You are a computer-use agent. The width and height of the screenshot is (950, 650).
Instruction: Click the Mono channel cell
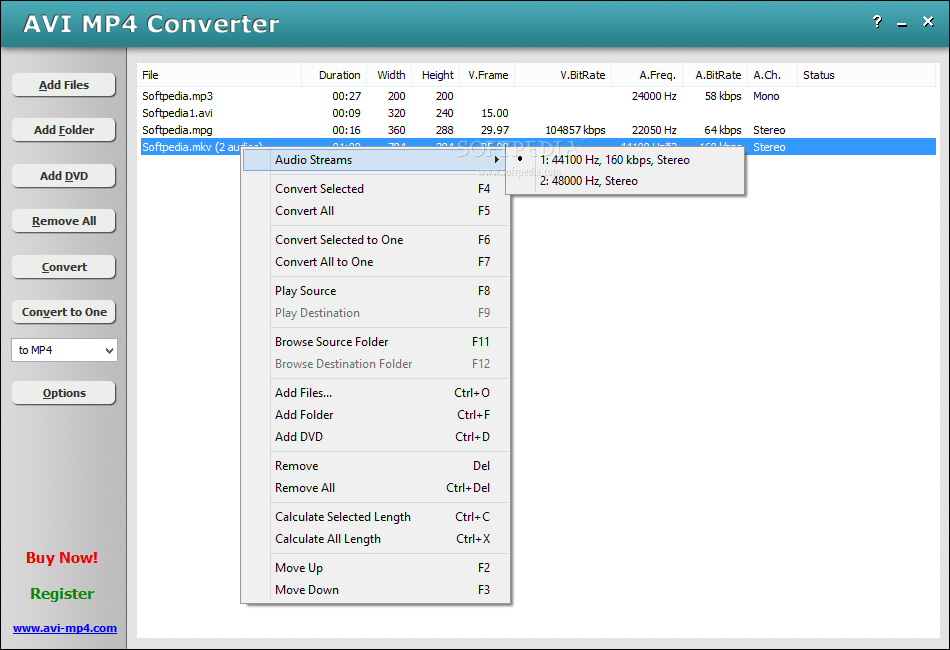pyautogui.click(x=766, y=96)
